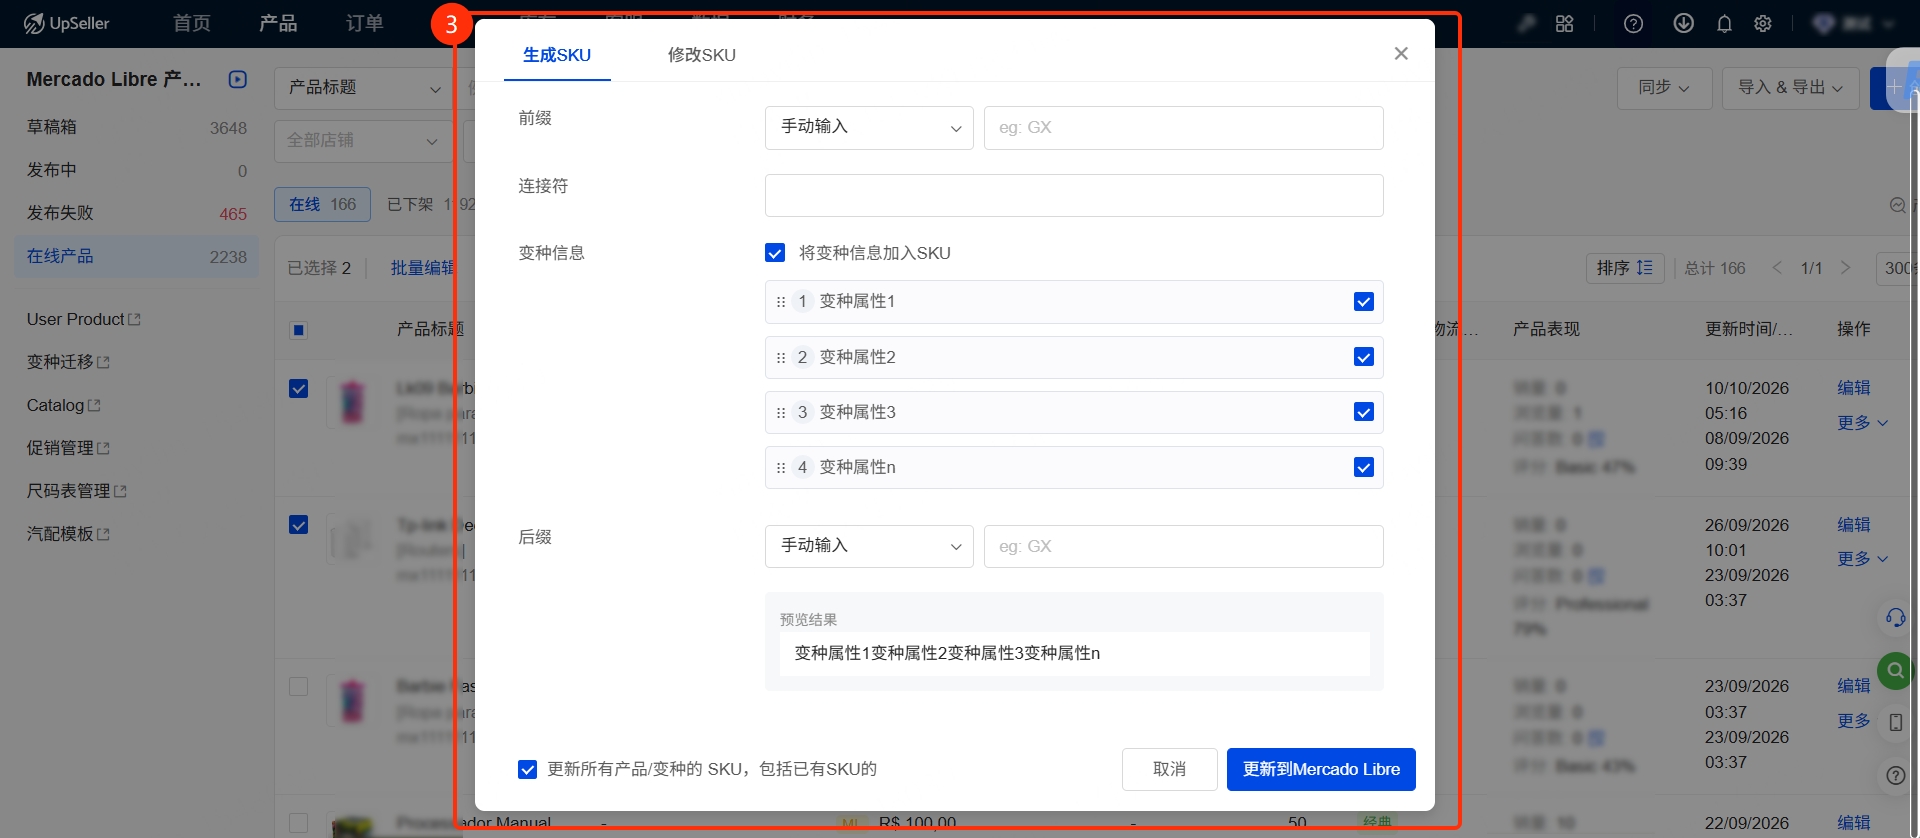Click the 连接符 input field
This screenshot has height=838, width=1920.
pyautogui.click(x=1074, y=195)
